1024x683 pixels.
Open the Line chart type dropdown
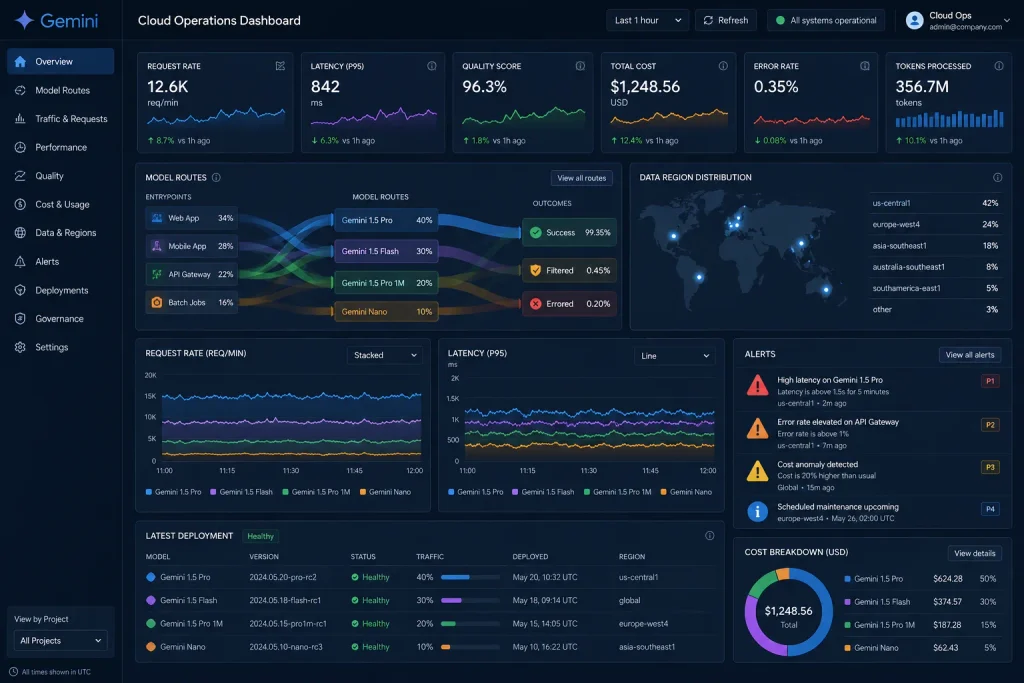coord(675,356)
